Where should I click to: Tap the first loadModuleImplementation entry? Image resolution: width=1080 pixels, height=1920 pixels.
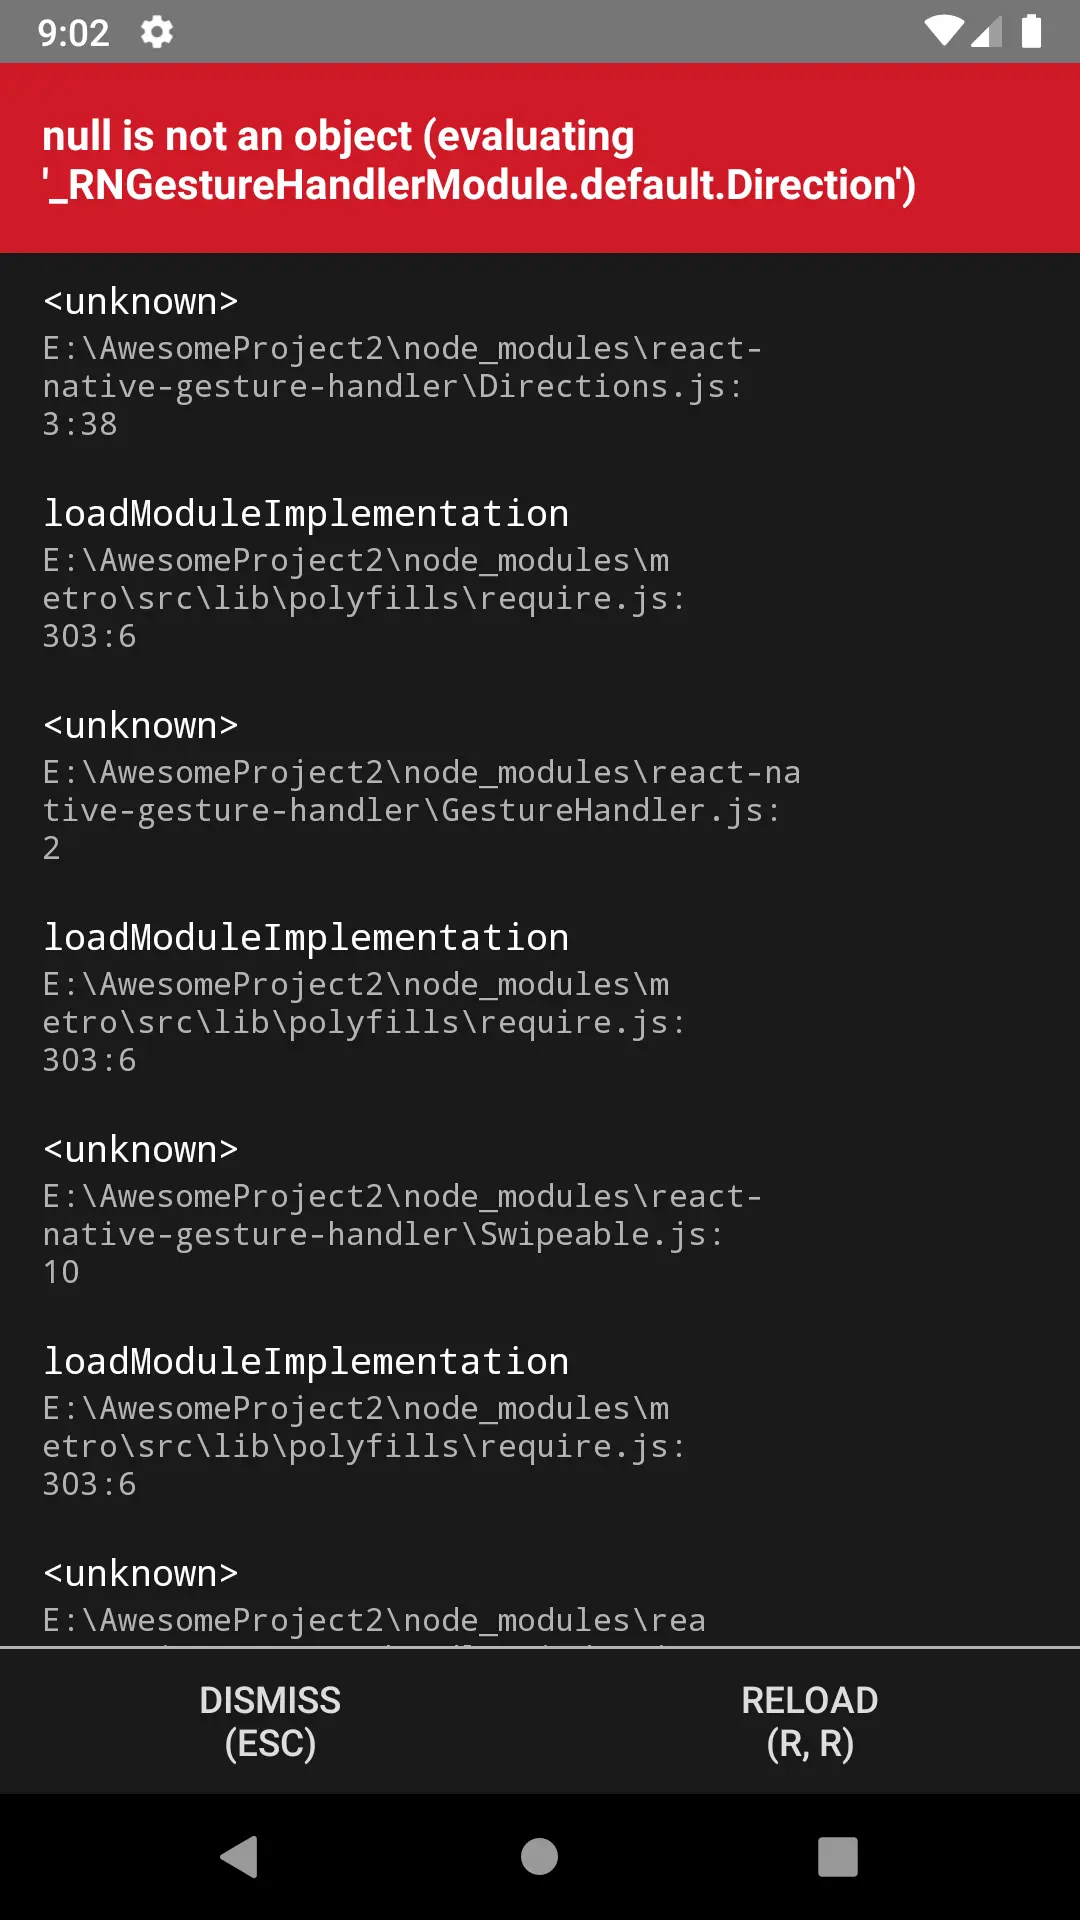[305, 513]
